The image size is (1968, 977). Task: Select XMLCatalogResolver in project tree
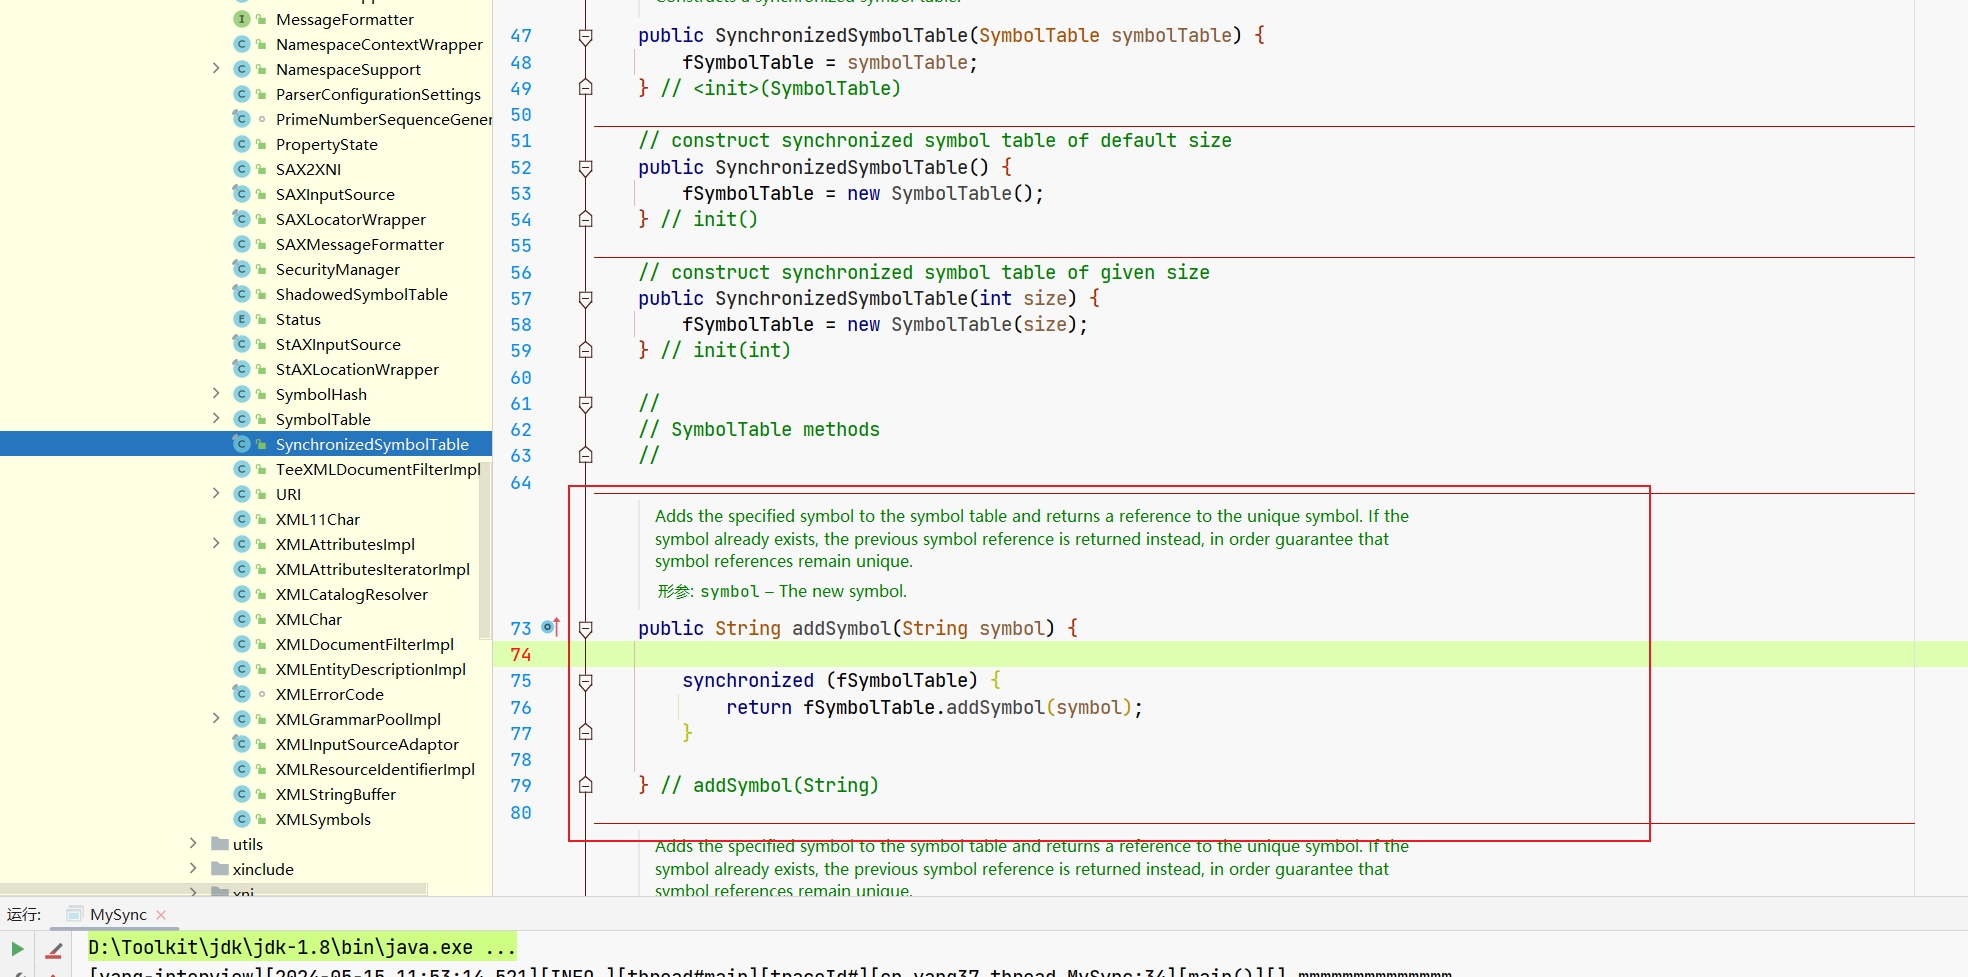352,594
